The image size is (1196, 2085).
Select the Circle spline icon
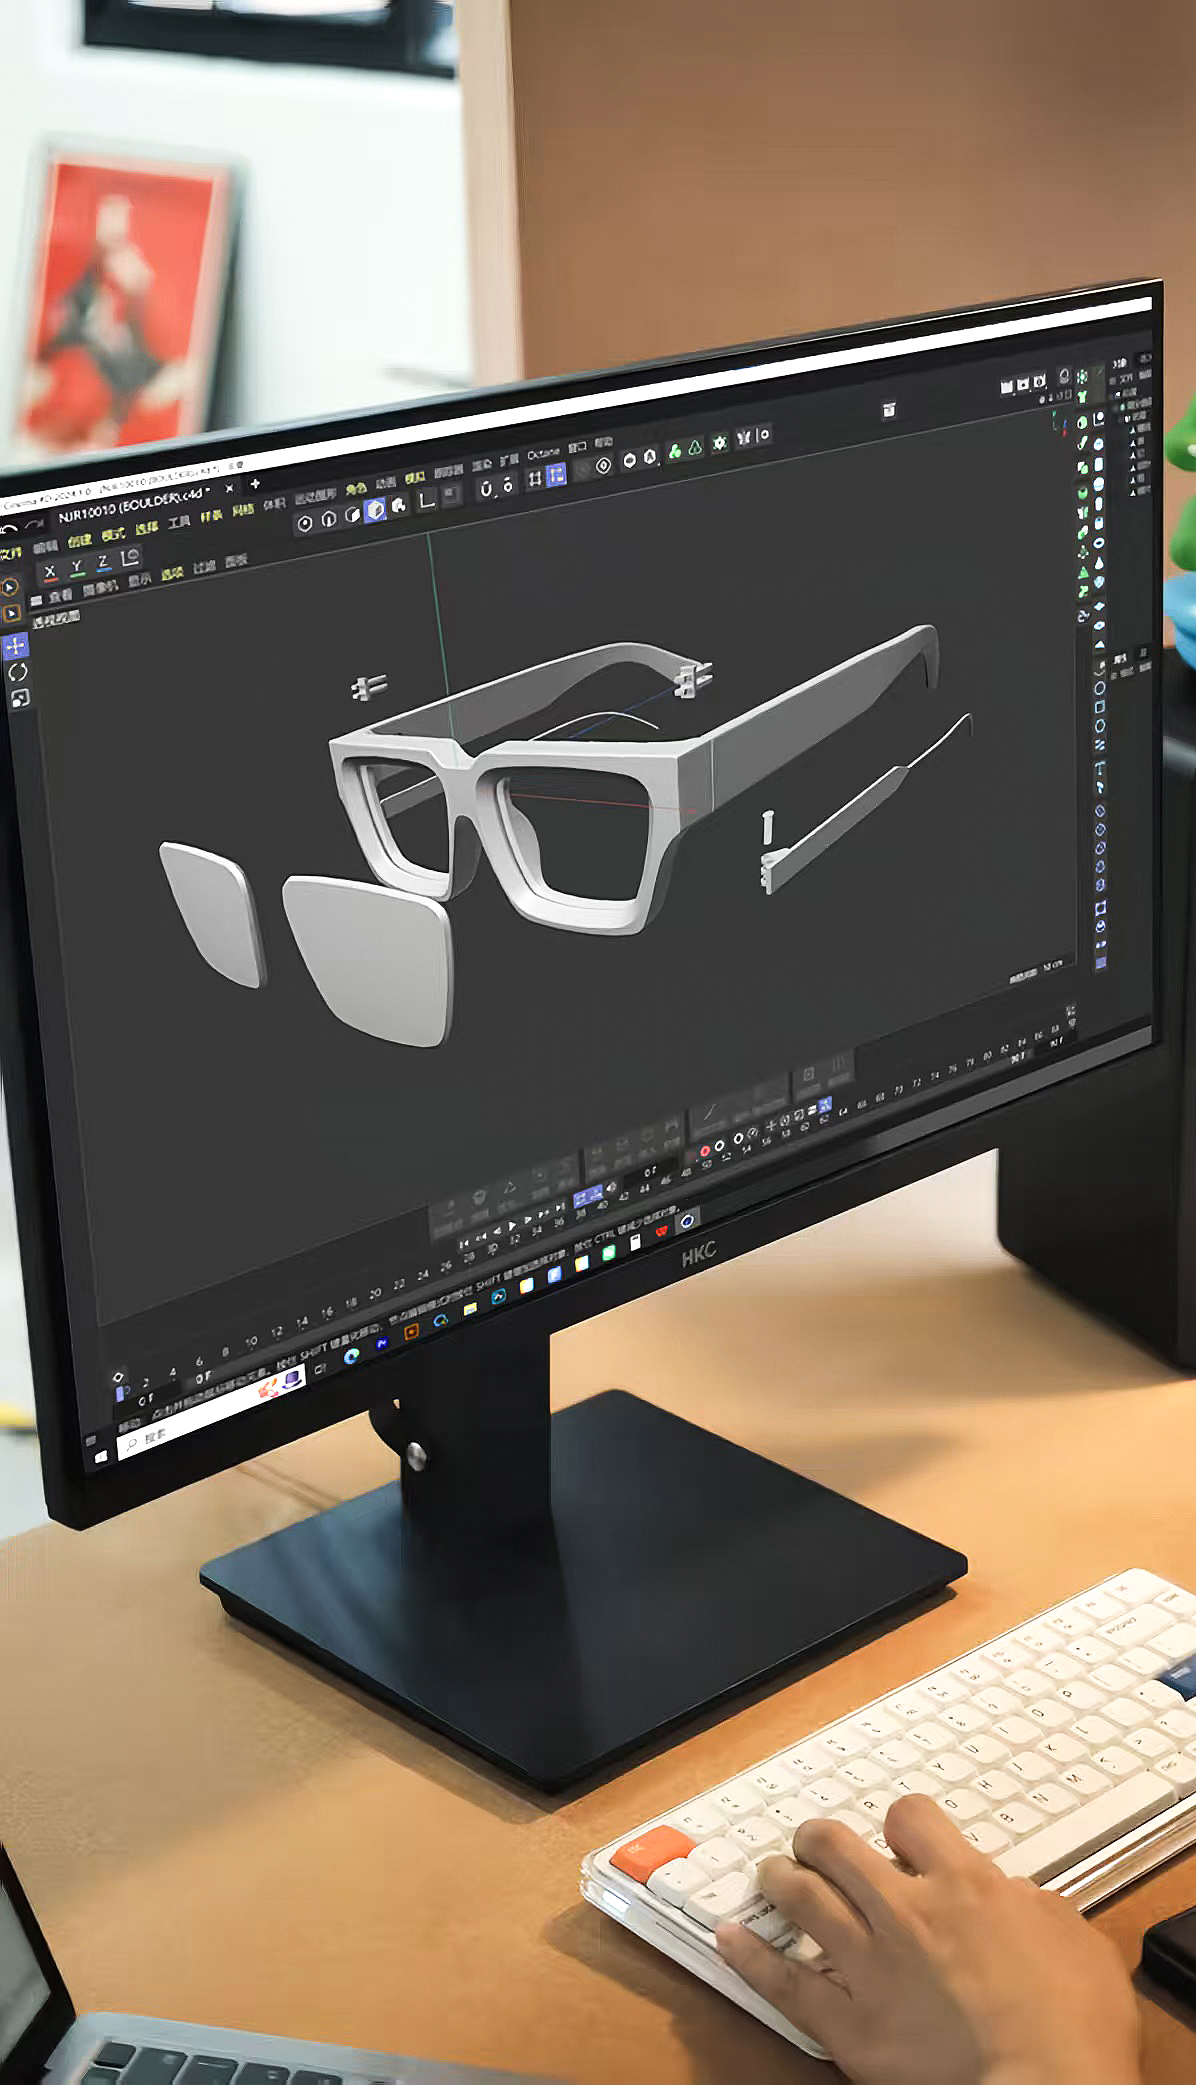[1100, 688]
